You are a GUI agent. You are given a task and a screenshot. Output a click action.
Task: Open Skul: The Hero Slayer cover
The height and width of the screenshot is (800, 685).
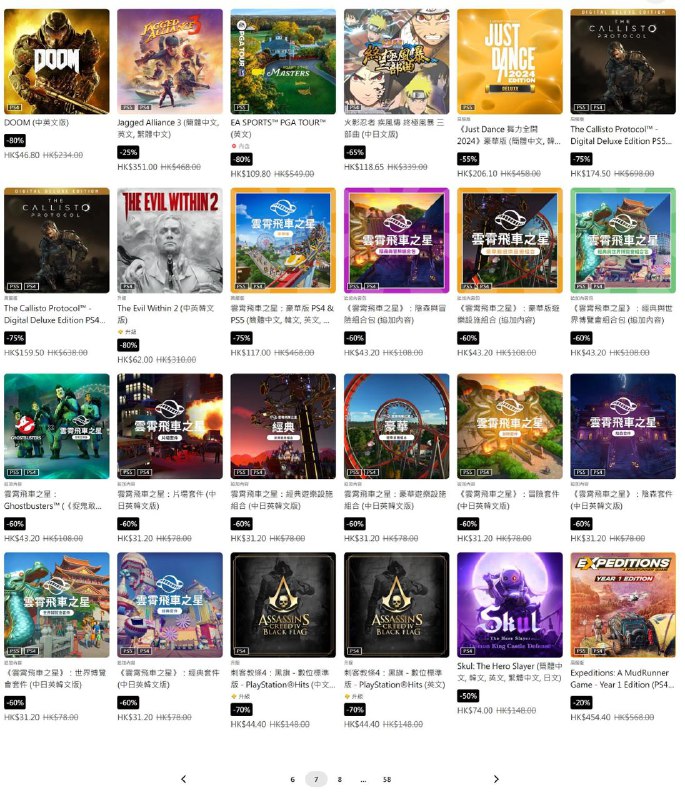510,605
